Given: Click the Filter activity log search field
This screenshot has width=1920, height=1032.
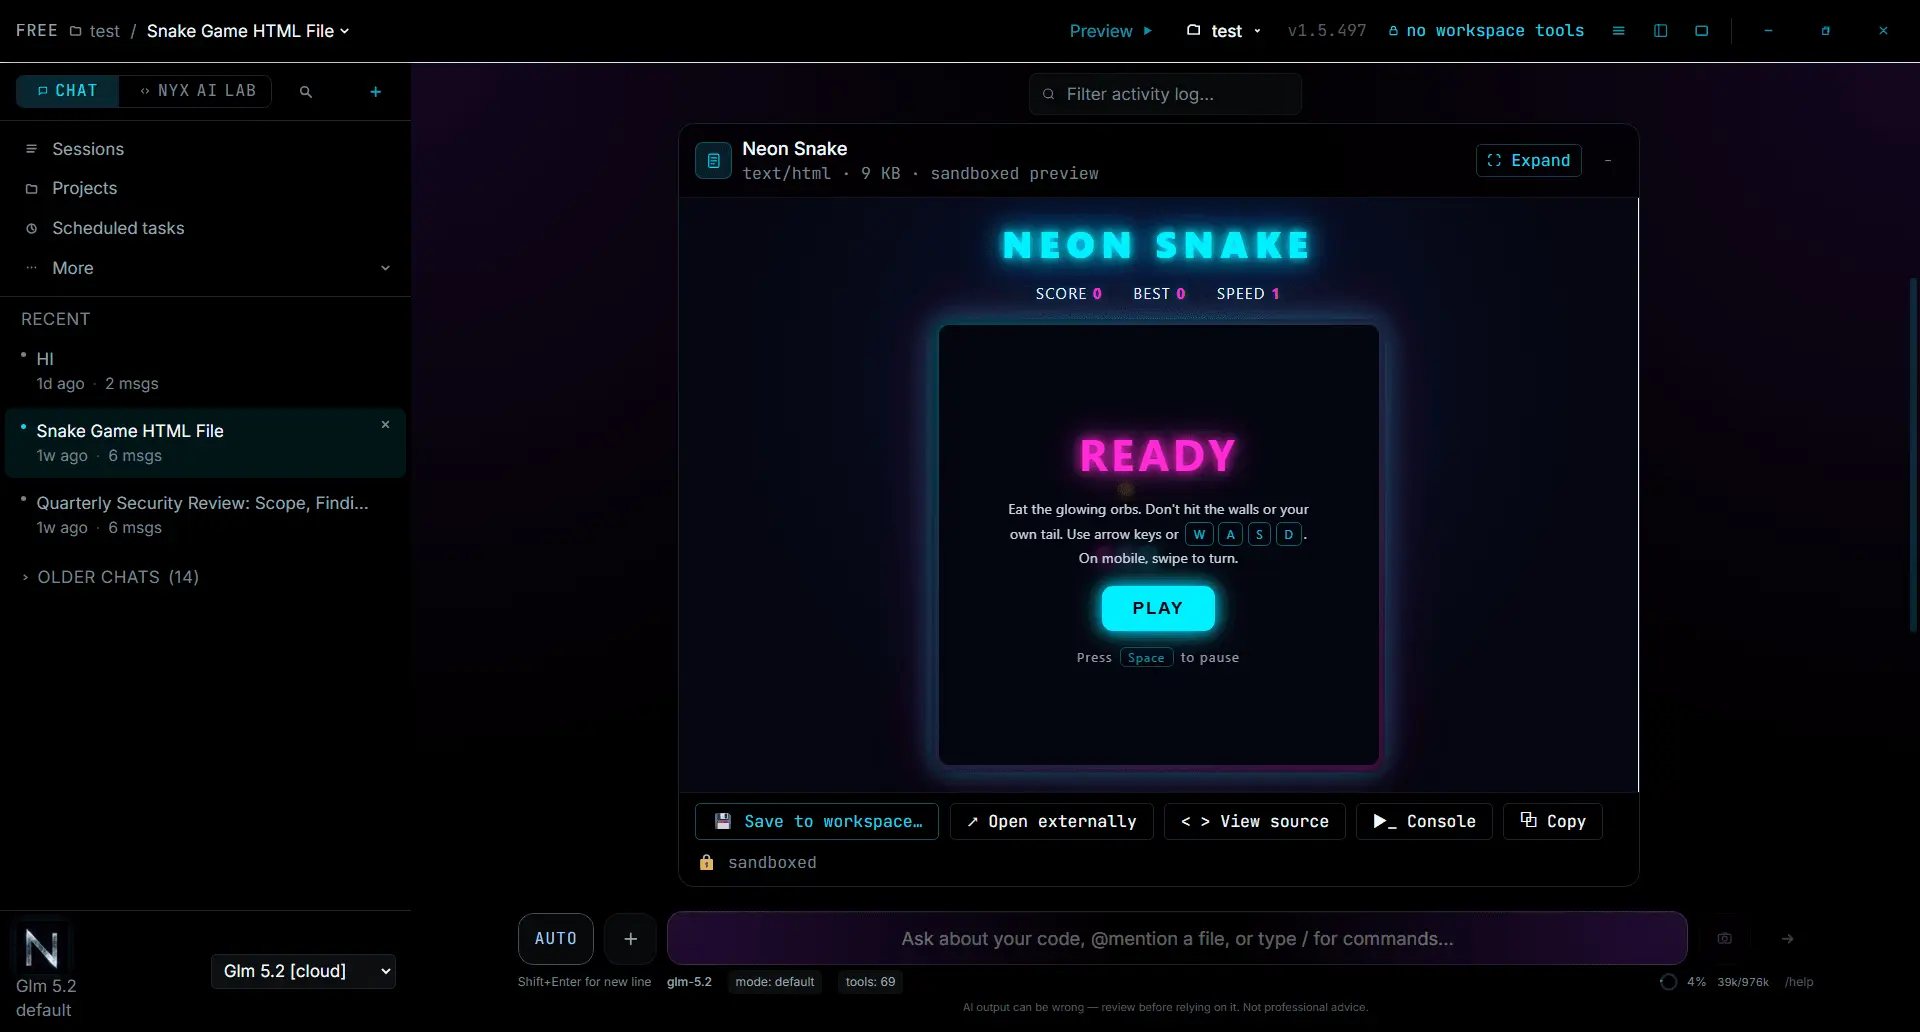Looking at the screenshot, I should coord(1165,94).
